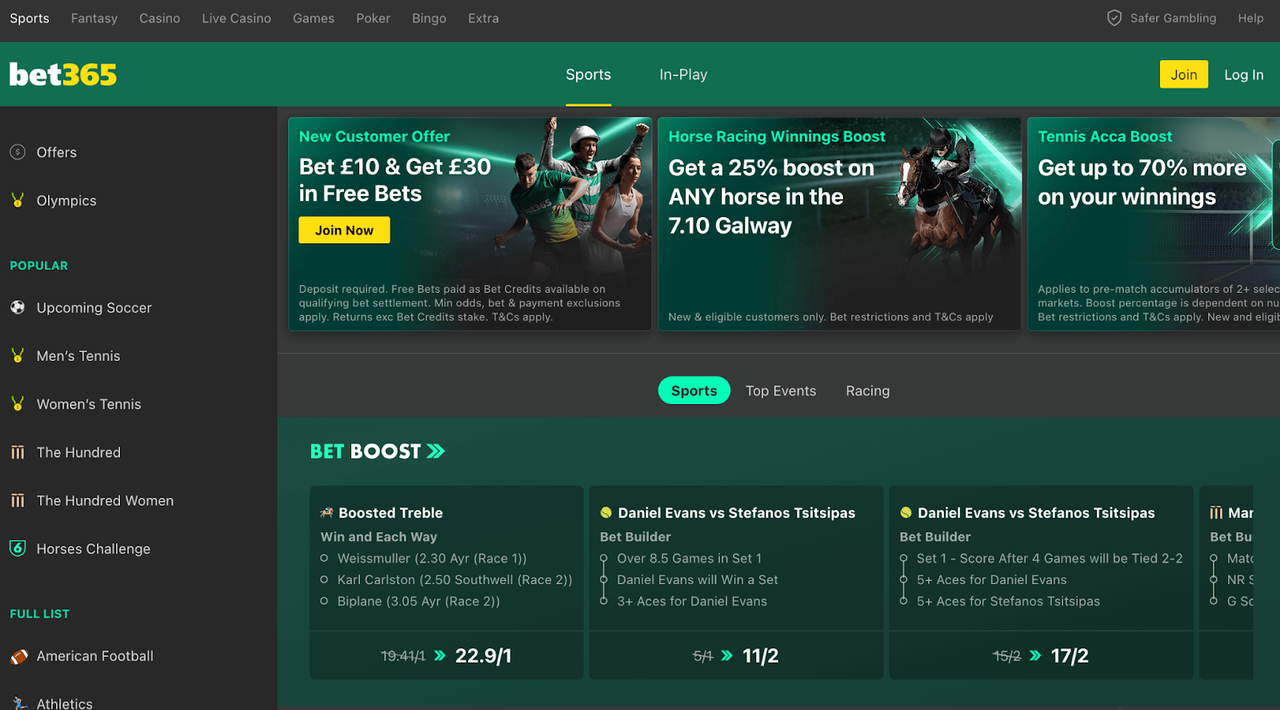Click the Safer Gambling shield icon
Image resolution: width=1280 pixels, height=710 pixels.
(x=1114, y=18)
